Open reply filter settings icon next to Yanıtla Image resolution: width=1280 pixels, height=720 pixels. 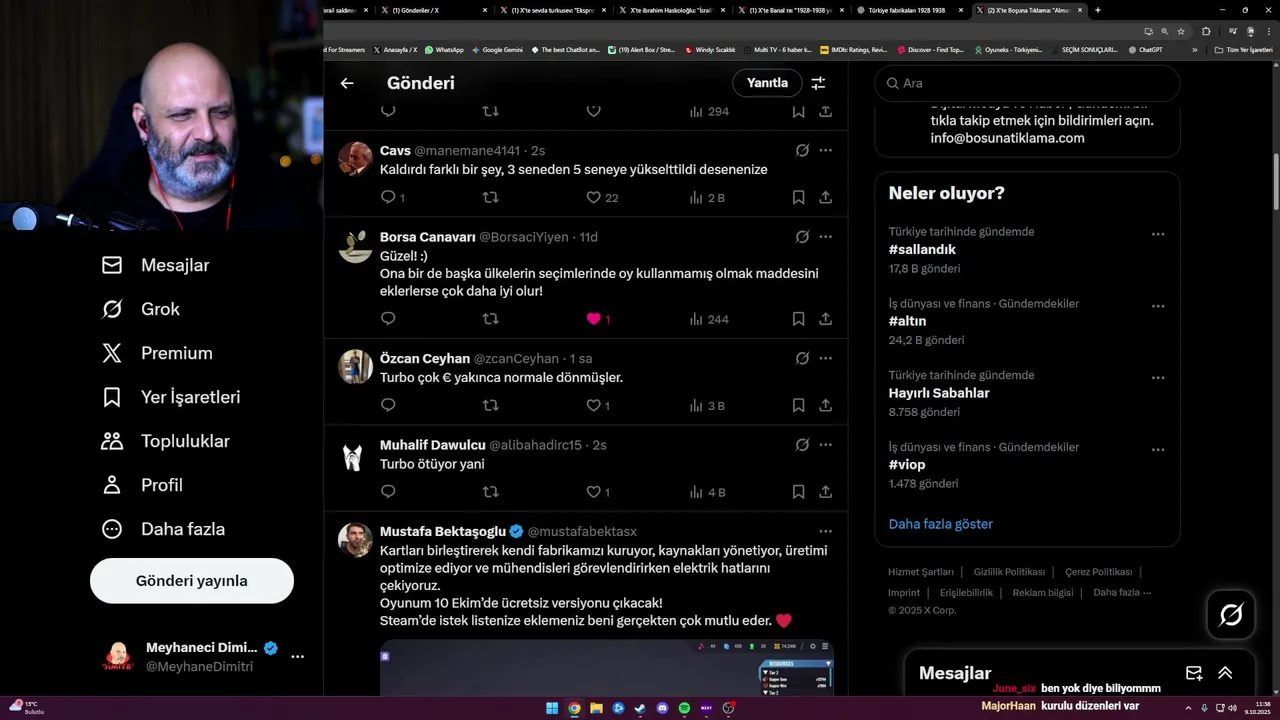coord(818,83)
